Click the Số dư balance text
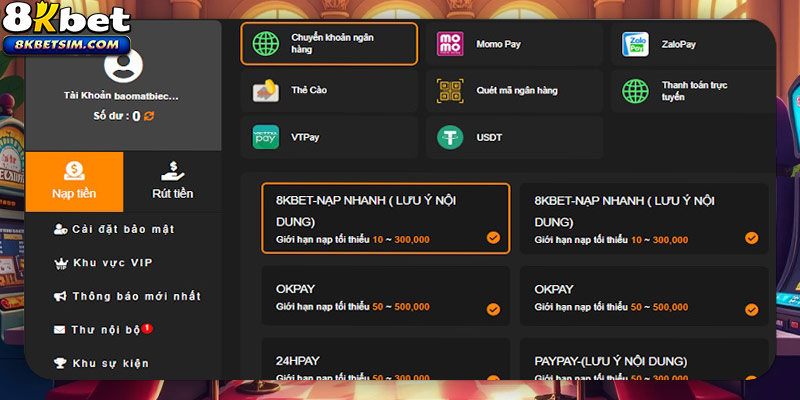 [117, 116]
